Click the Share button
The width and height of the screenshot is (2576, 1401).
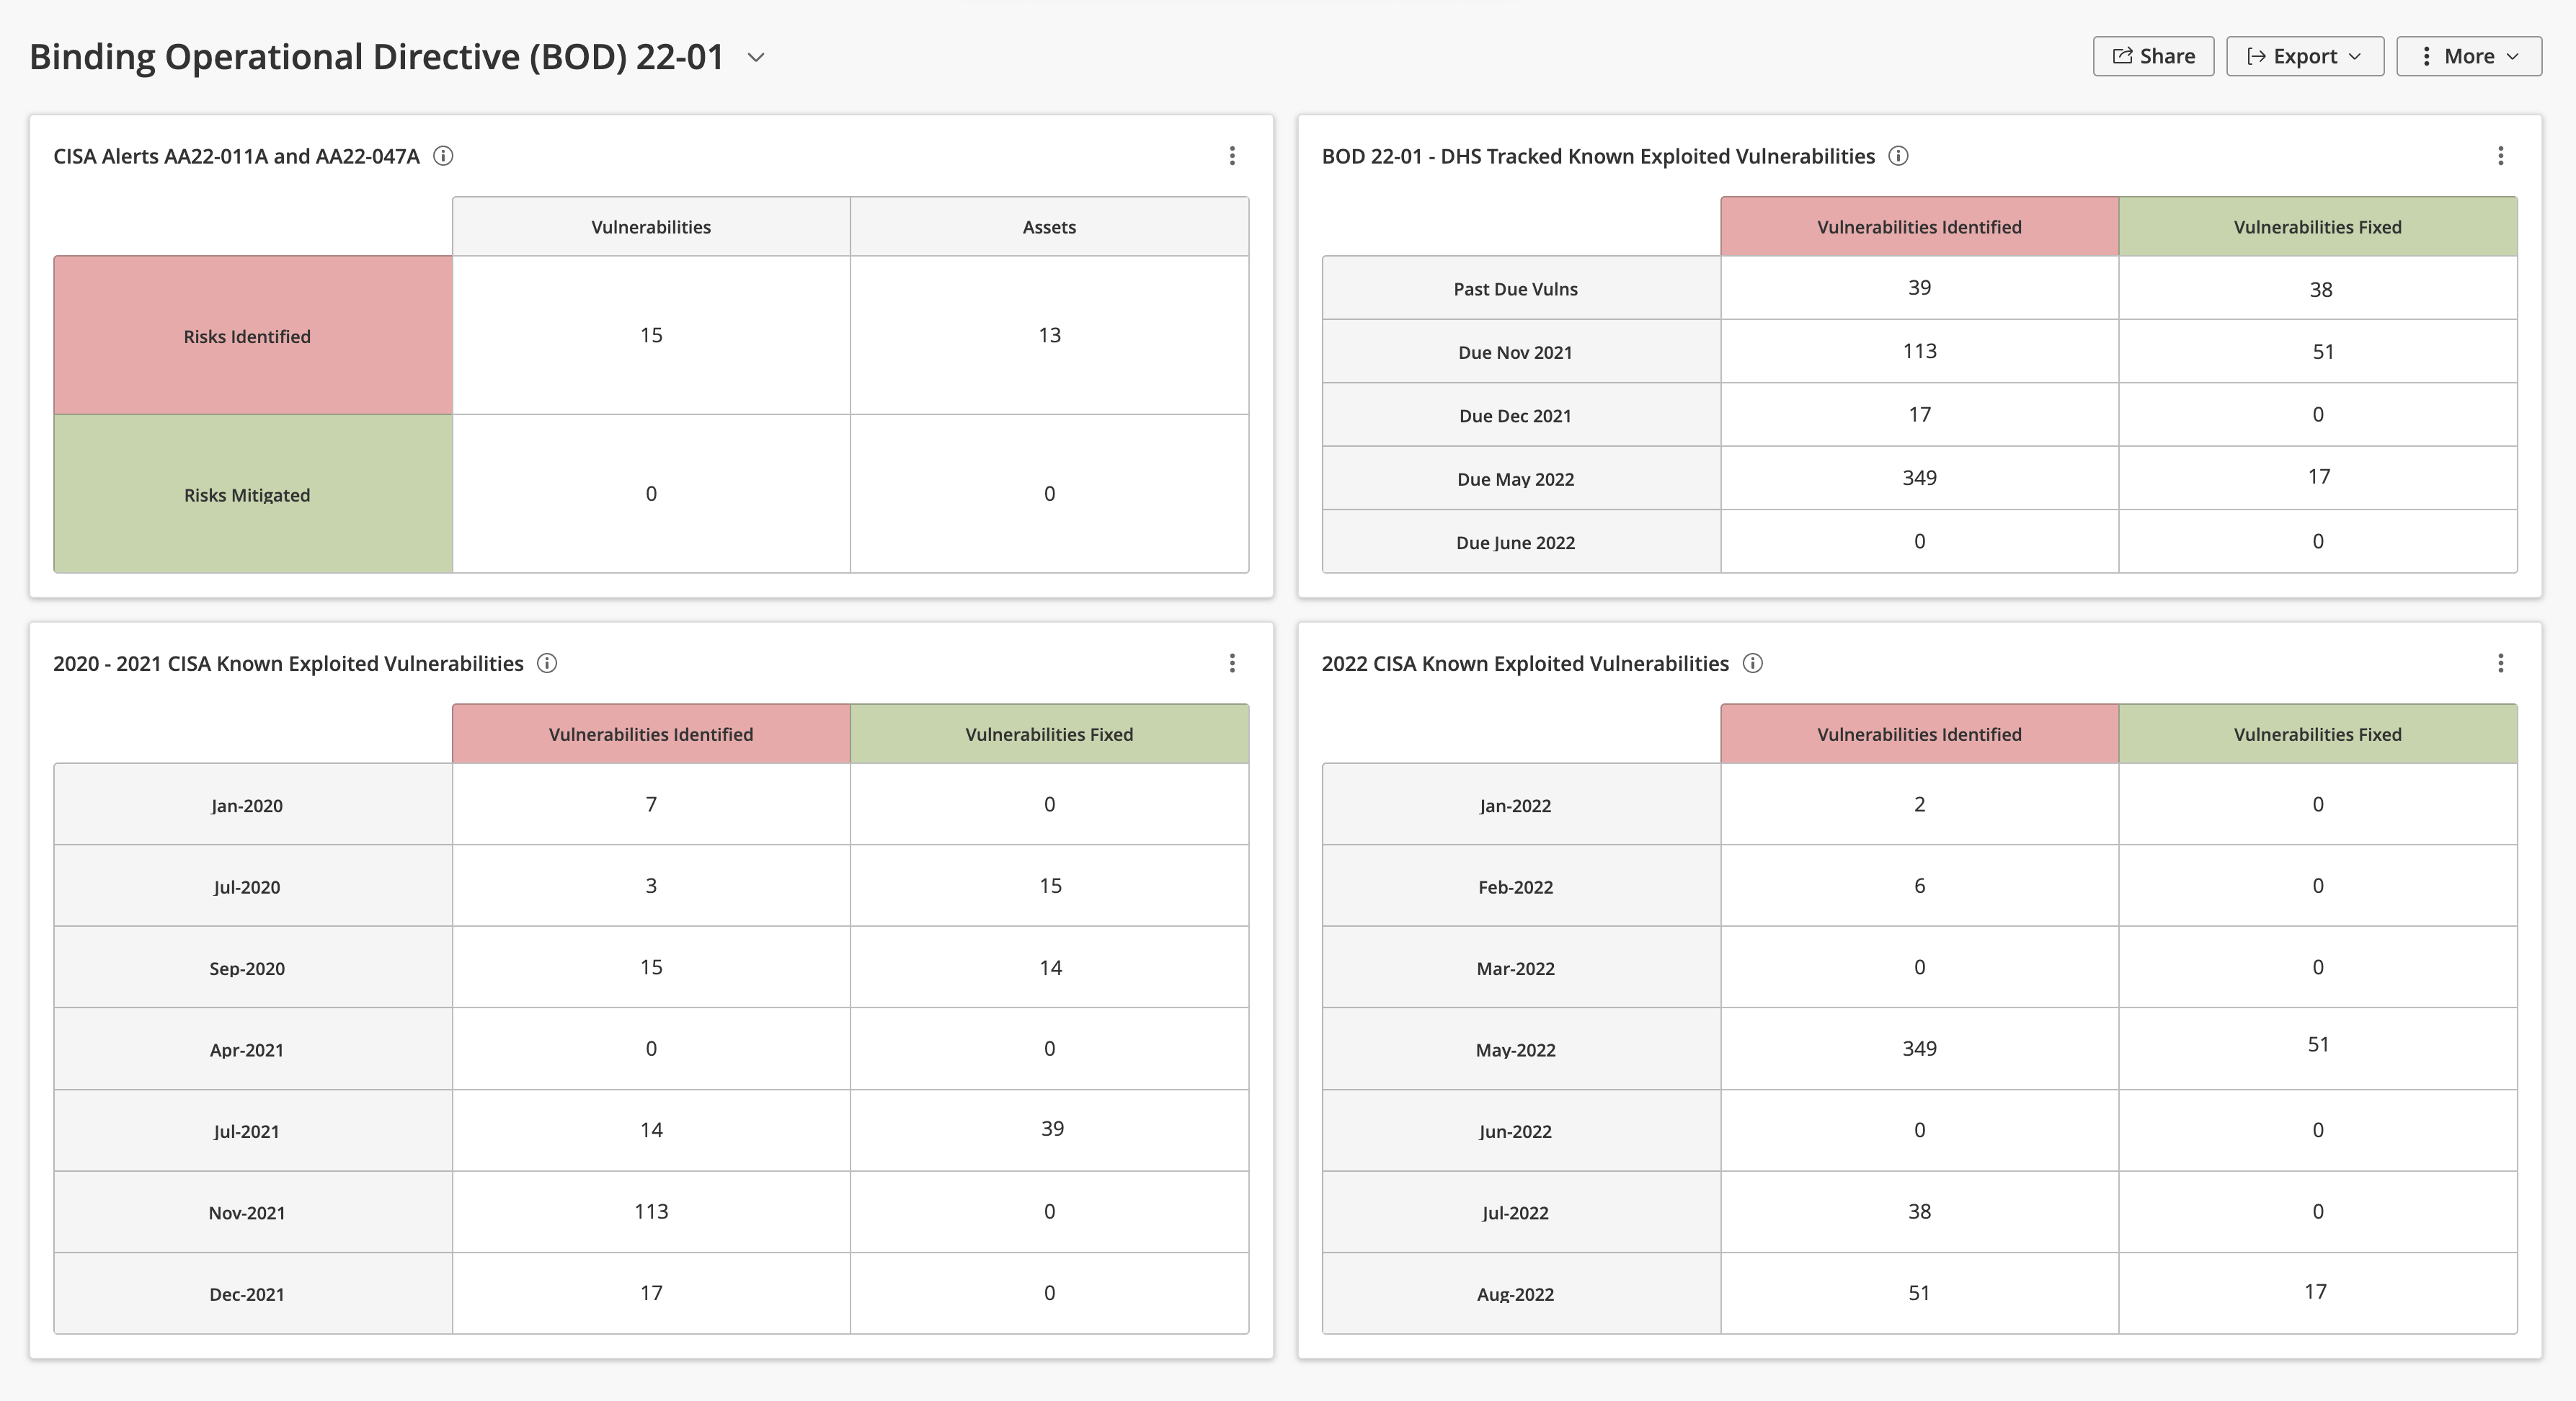[2153, 56]
